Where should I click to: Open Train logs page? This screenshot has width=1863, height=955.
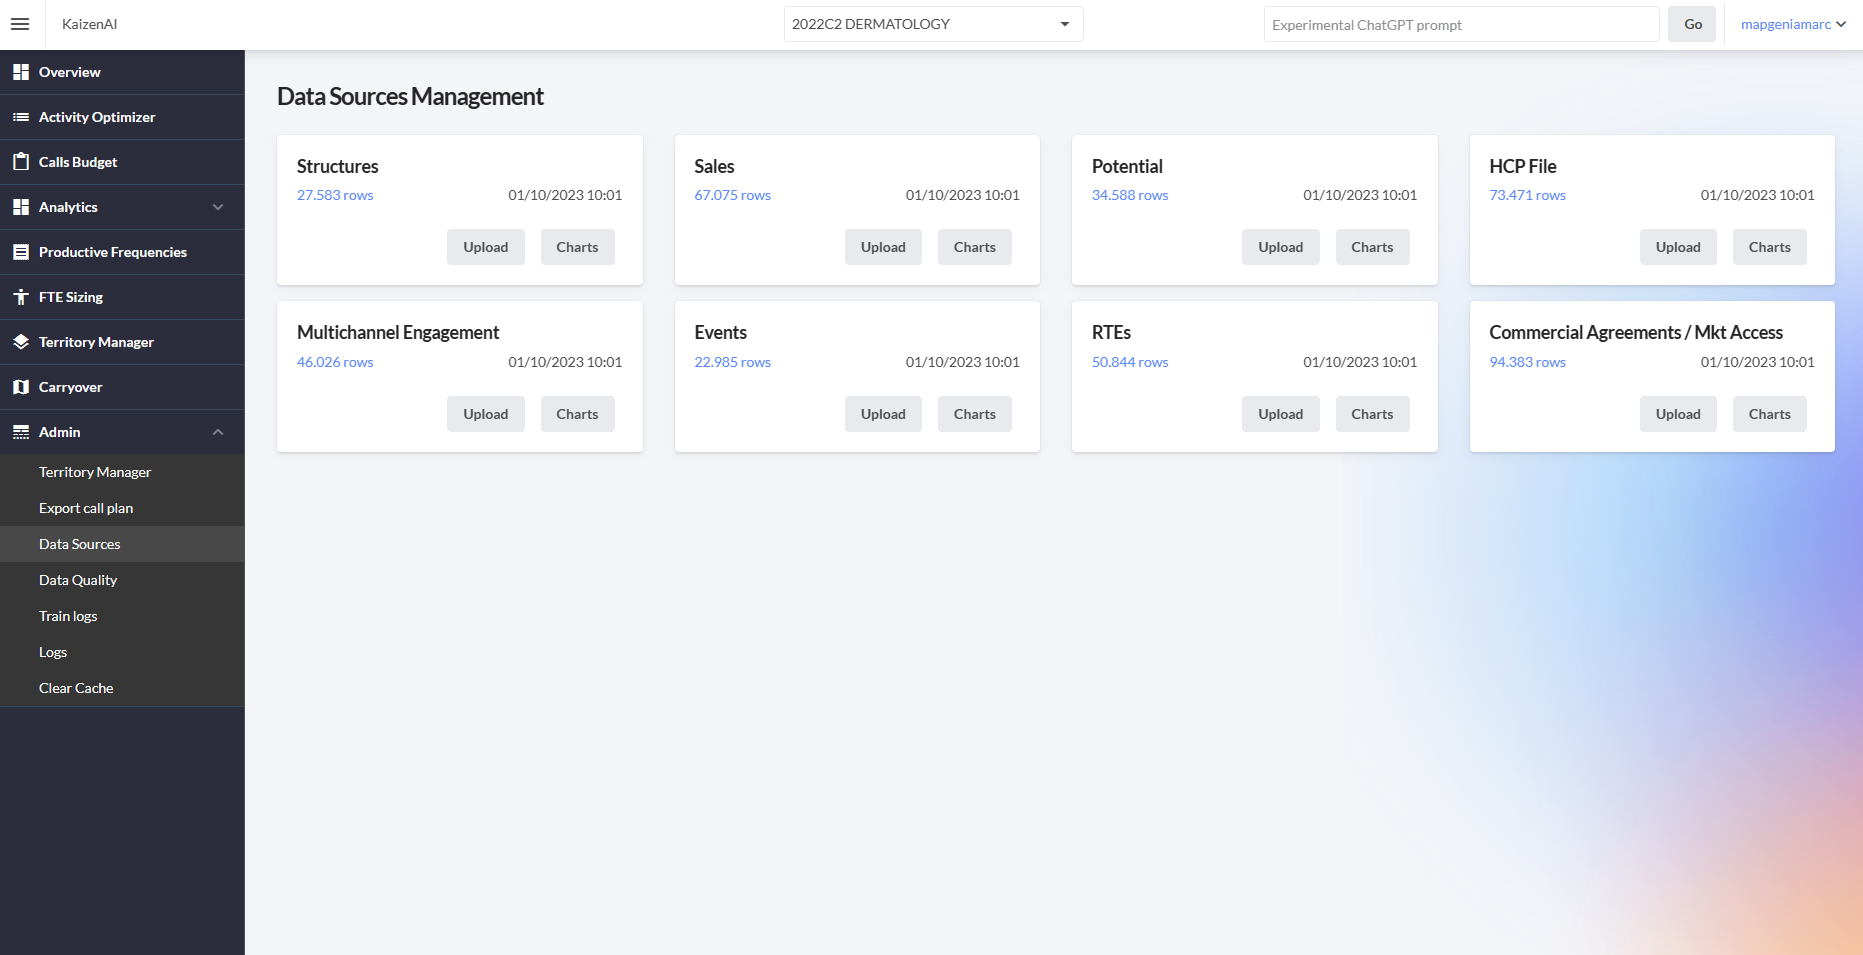tap(122, 616)
